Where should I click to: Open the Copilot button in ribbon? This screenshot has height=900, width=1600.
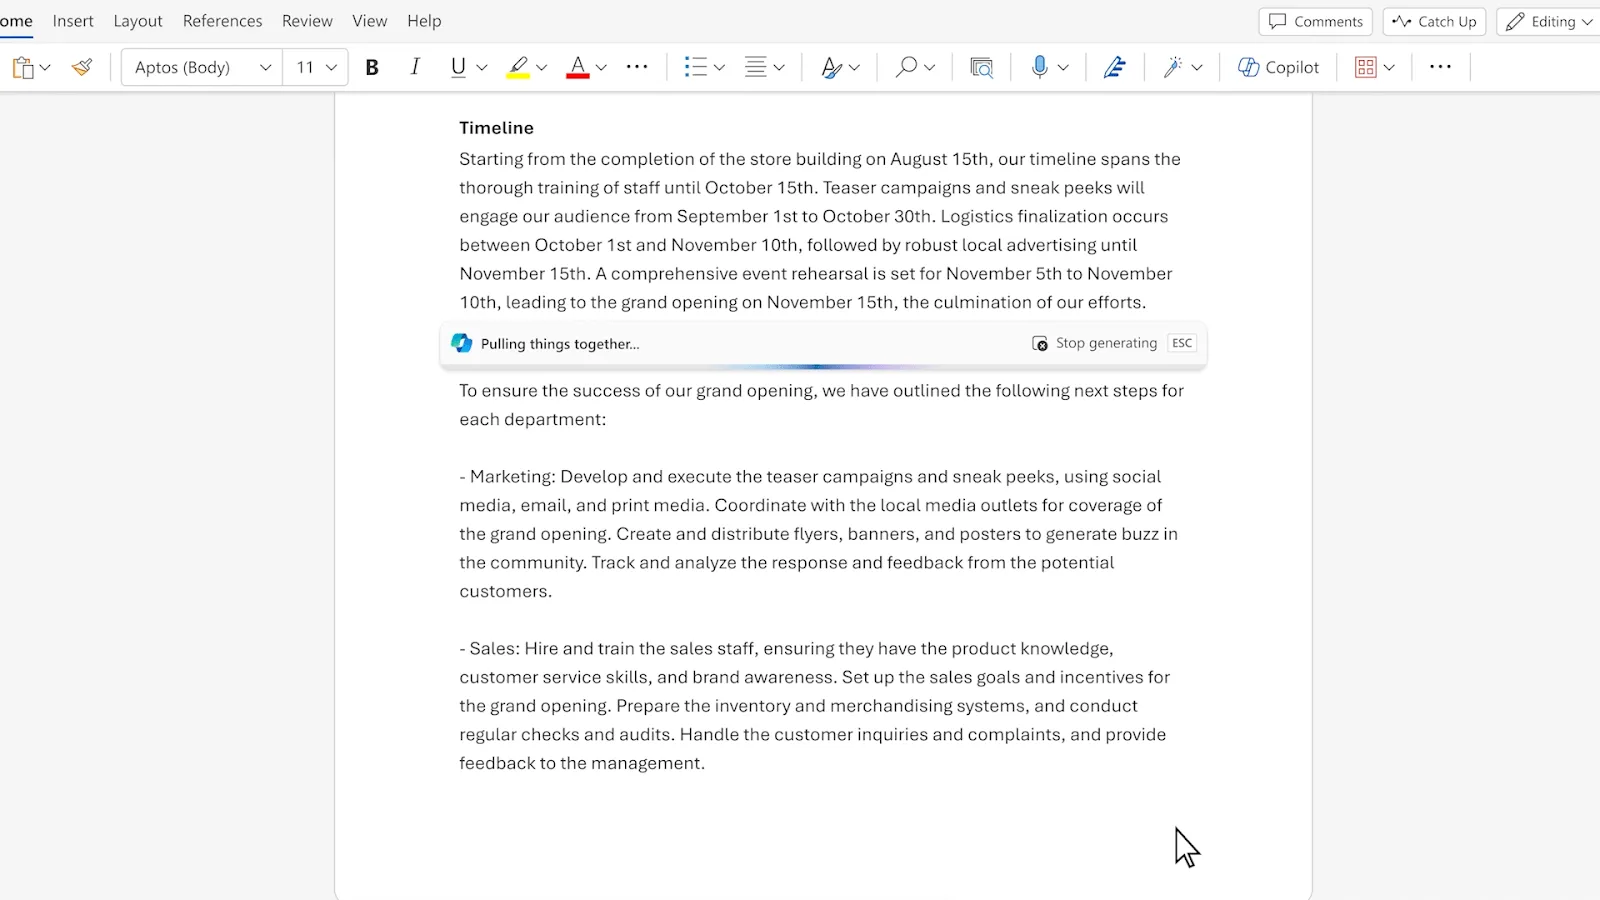[1278, 67]
